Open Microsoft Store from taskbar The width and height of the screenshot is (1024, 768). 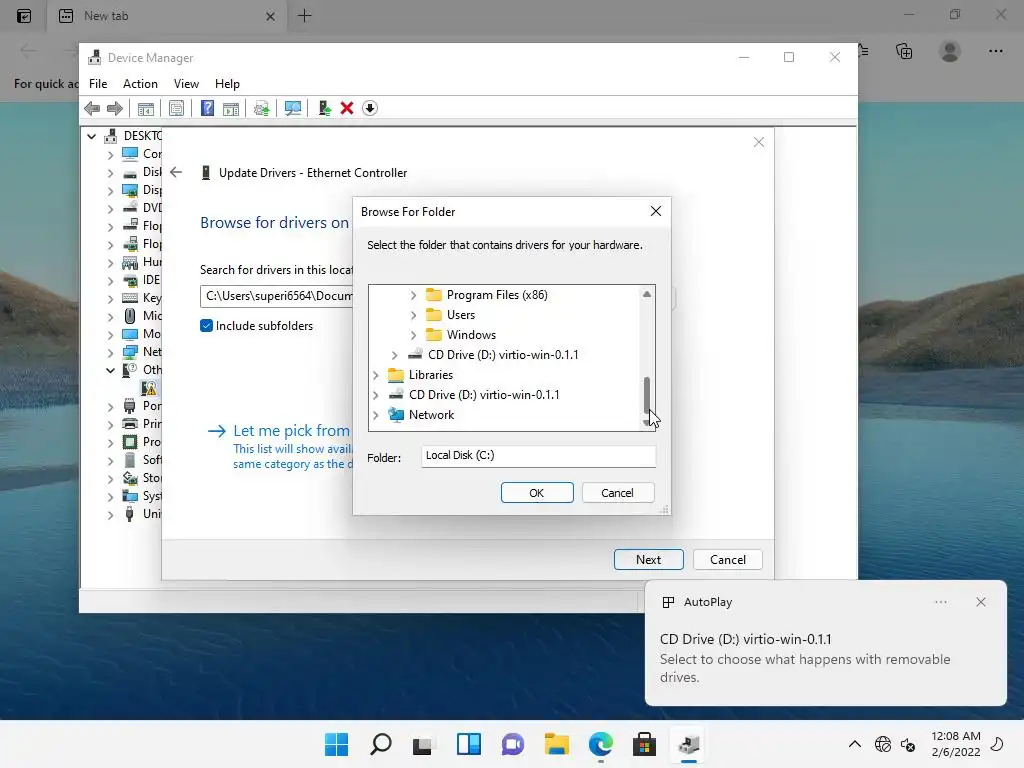pos(644,744)
